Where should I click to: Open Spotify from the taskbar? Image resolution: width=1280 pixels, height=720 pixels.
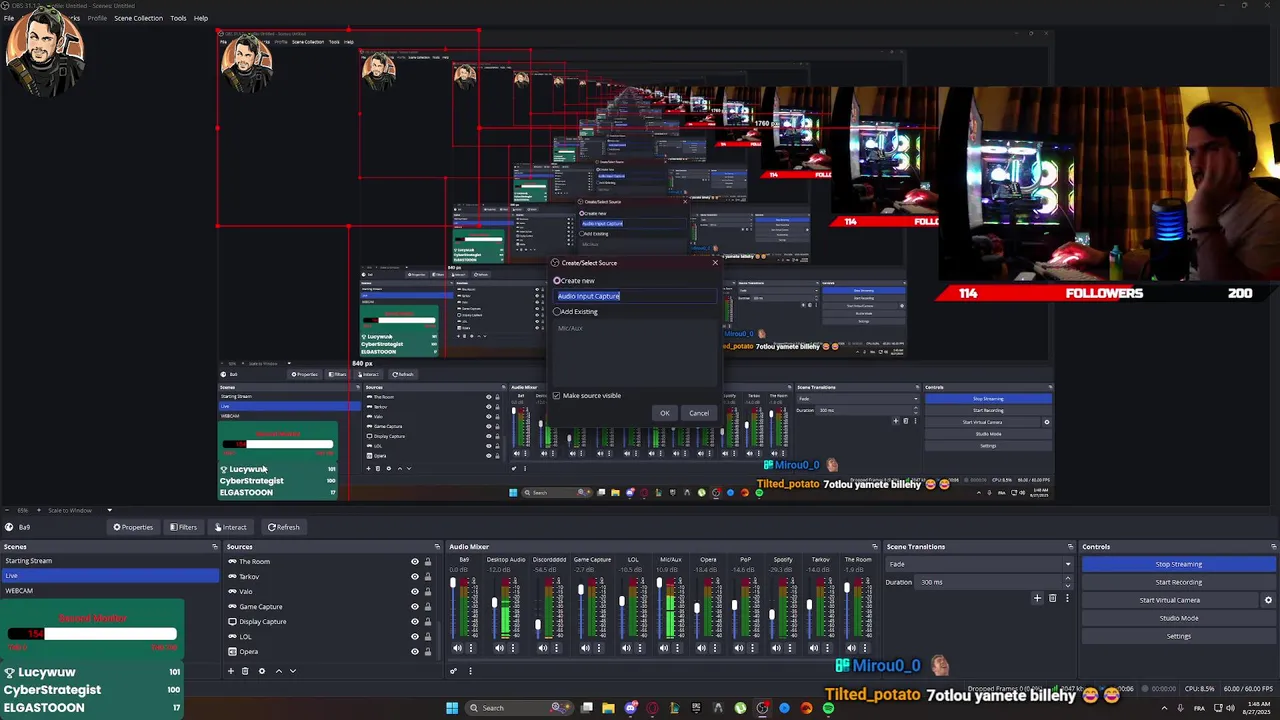pyautogui.click(x=828, y=708)
